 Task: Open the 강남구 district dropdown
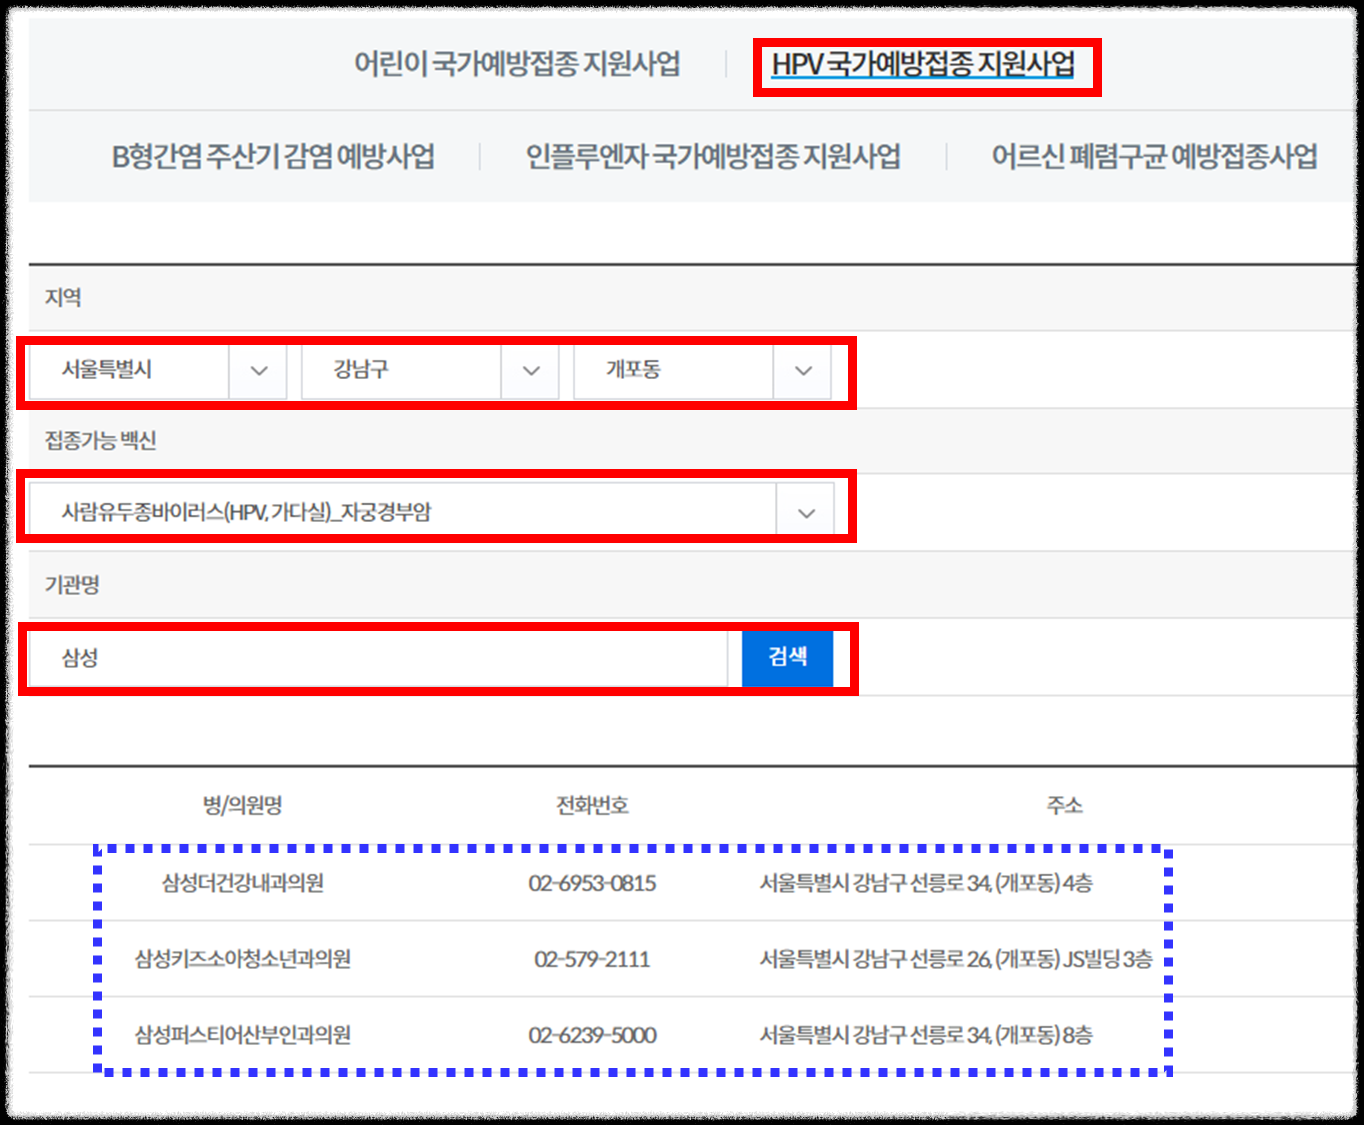(x=400, y=371)
